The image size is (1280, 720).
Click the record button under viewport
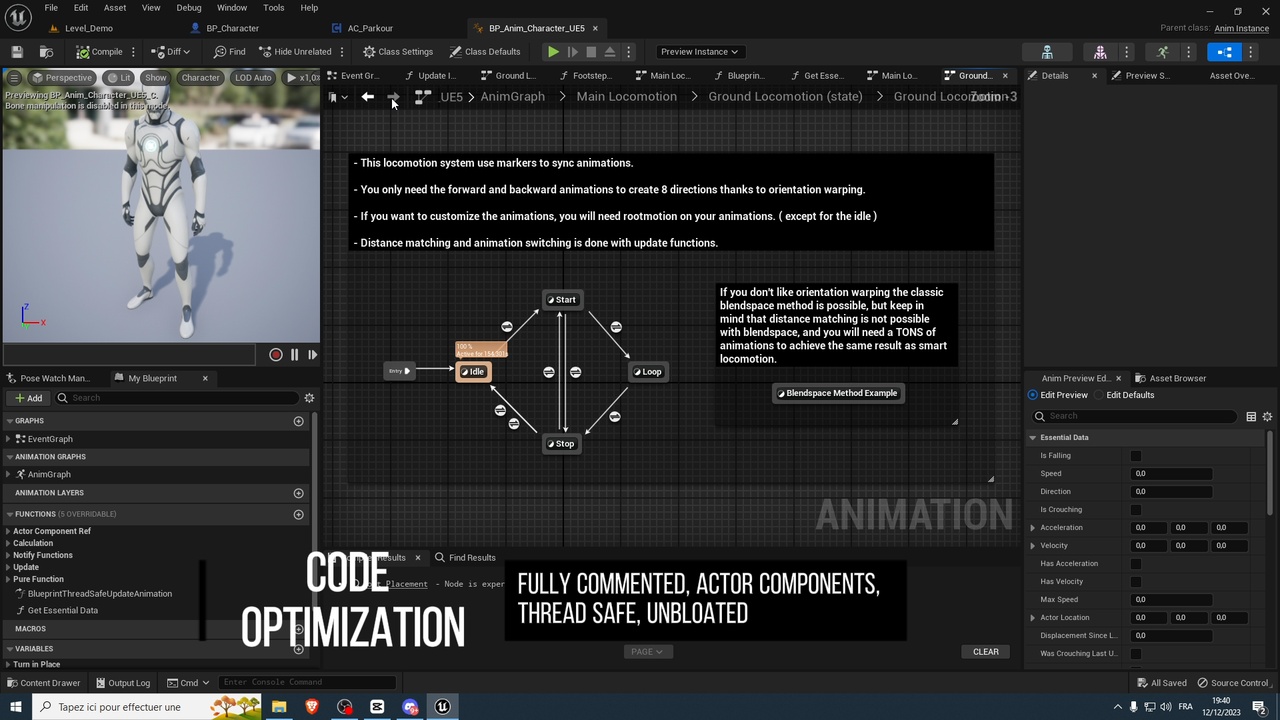tap(276, 355)
